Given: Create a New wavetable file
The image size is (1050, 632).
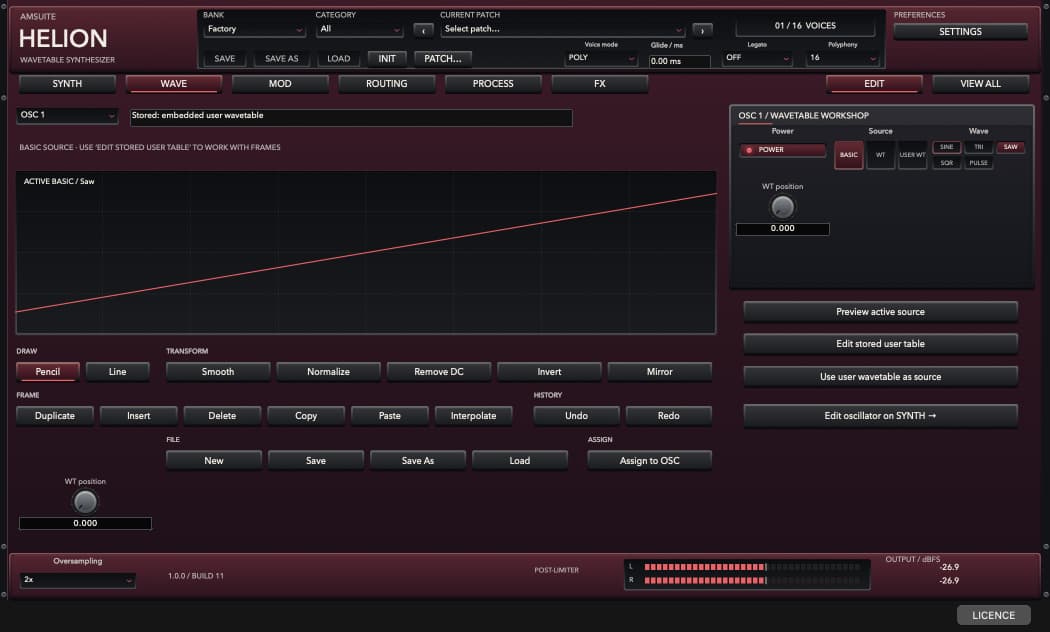Looking at the screenshot, I should click(214, 461).
